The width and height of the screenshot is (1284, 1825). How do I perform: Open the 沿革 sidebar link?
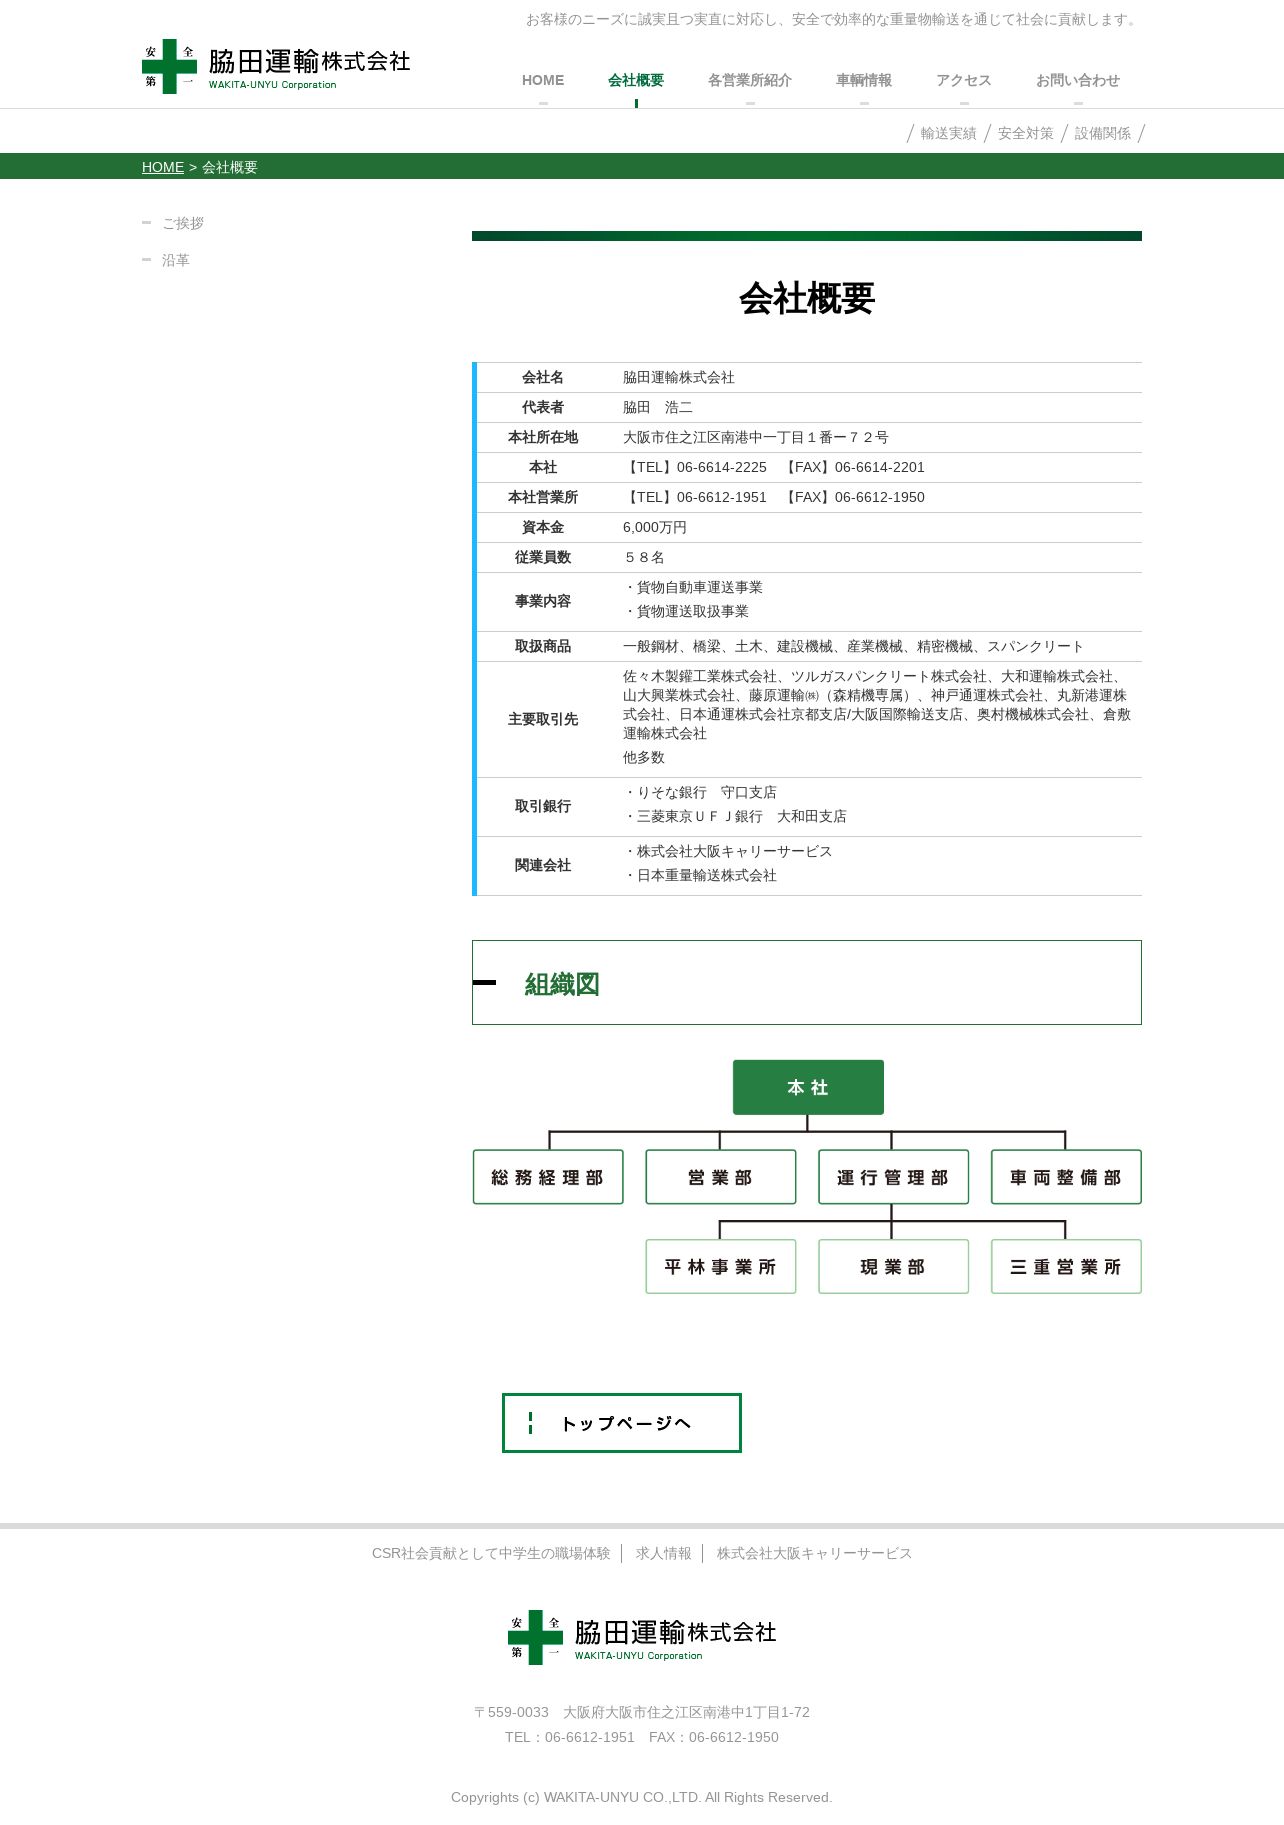[x=176, y=260]
